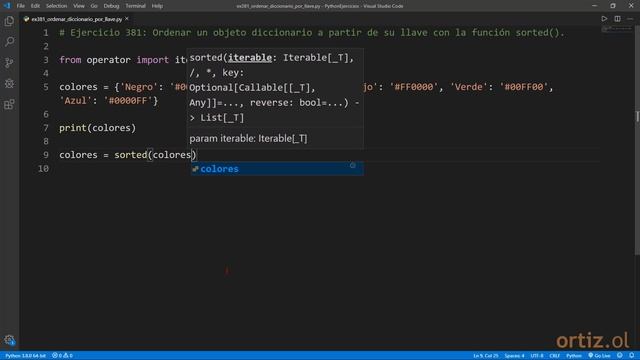
Task: Open the Edit menu
Action: click(x=36, y=6)
